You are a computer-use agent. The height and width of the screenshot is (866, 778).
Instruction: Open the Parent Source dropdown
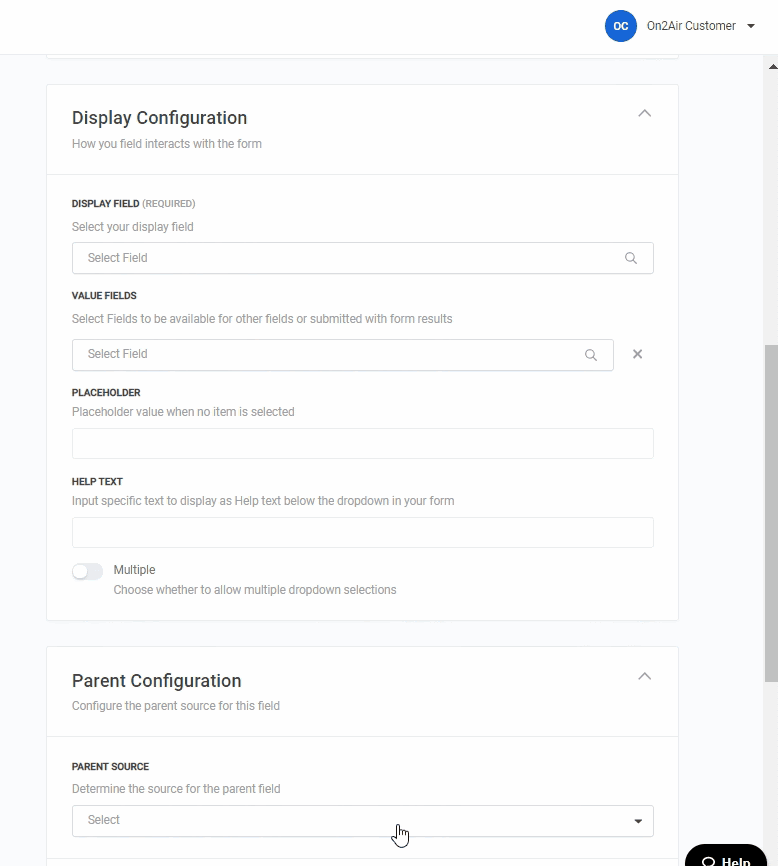coord(350,821)
